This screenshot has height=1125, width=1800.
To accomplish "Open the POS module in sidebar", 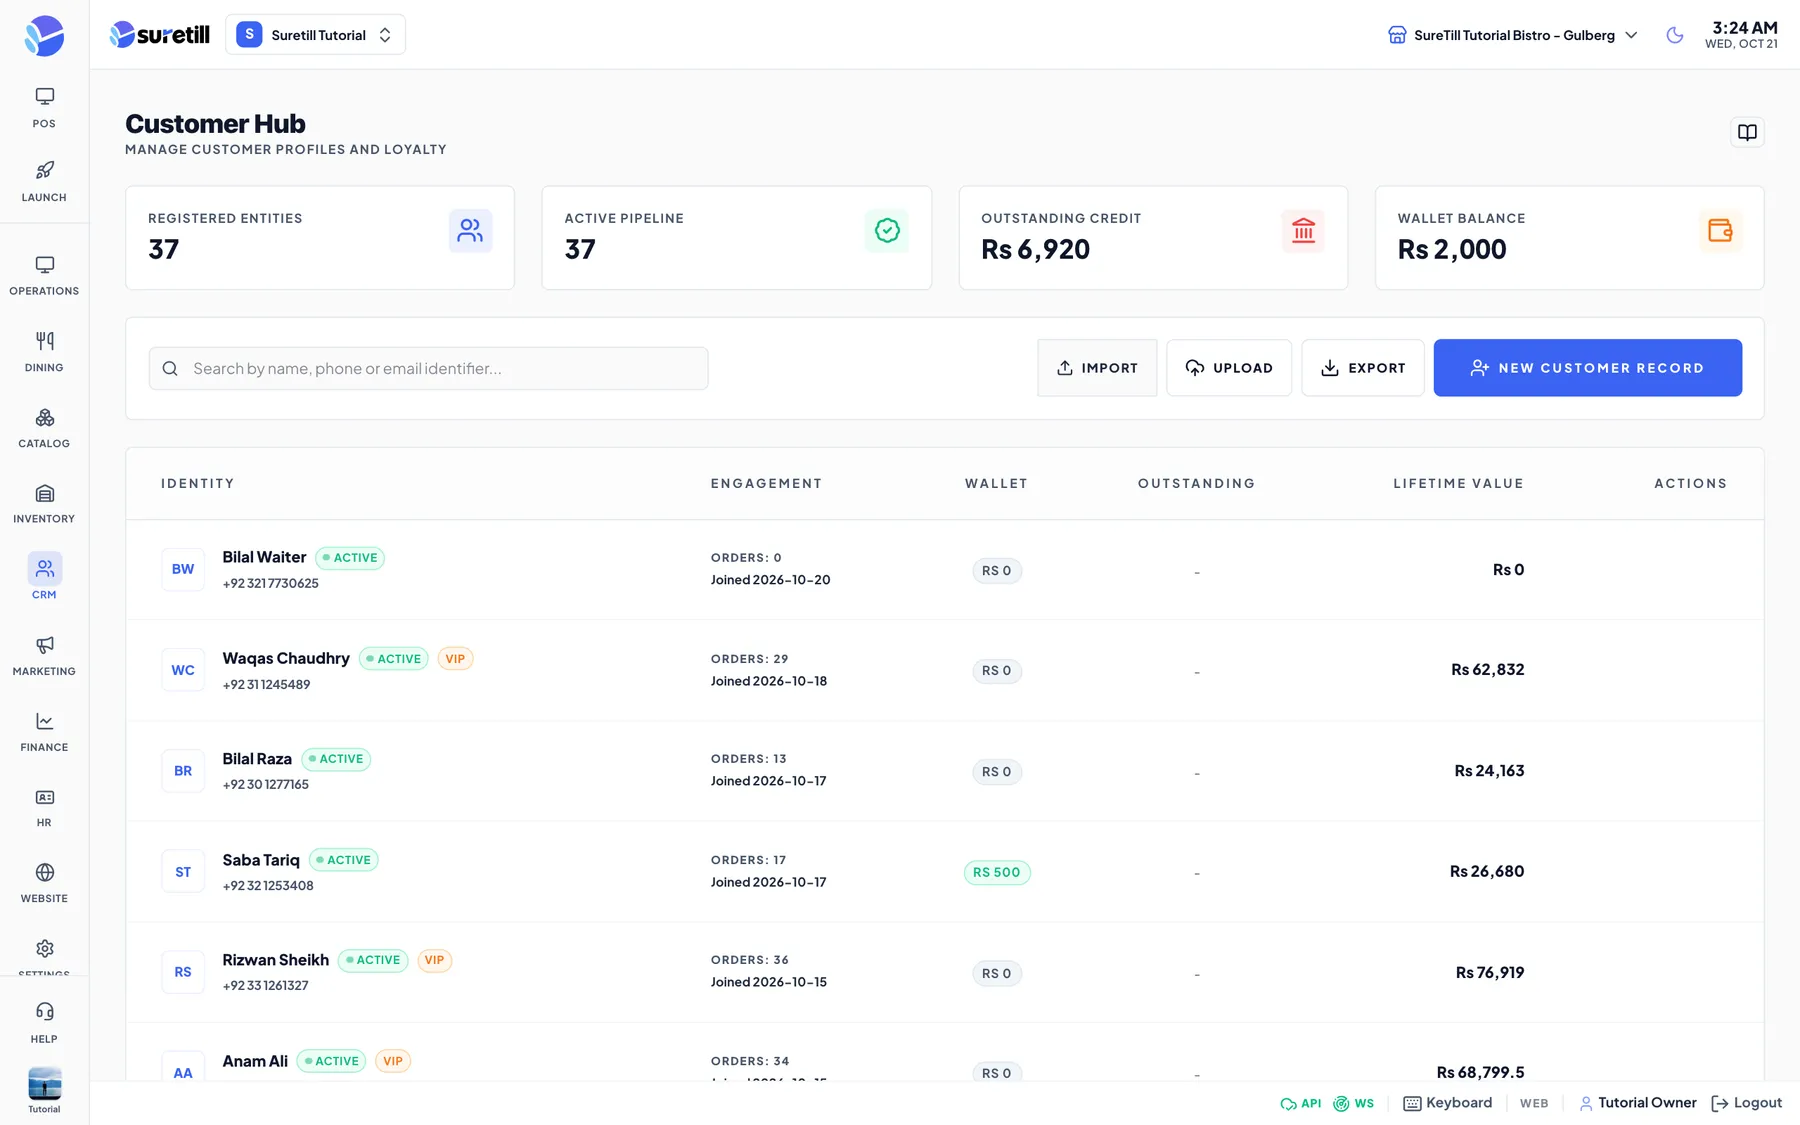I will coord(44,108).
